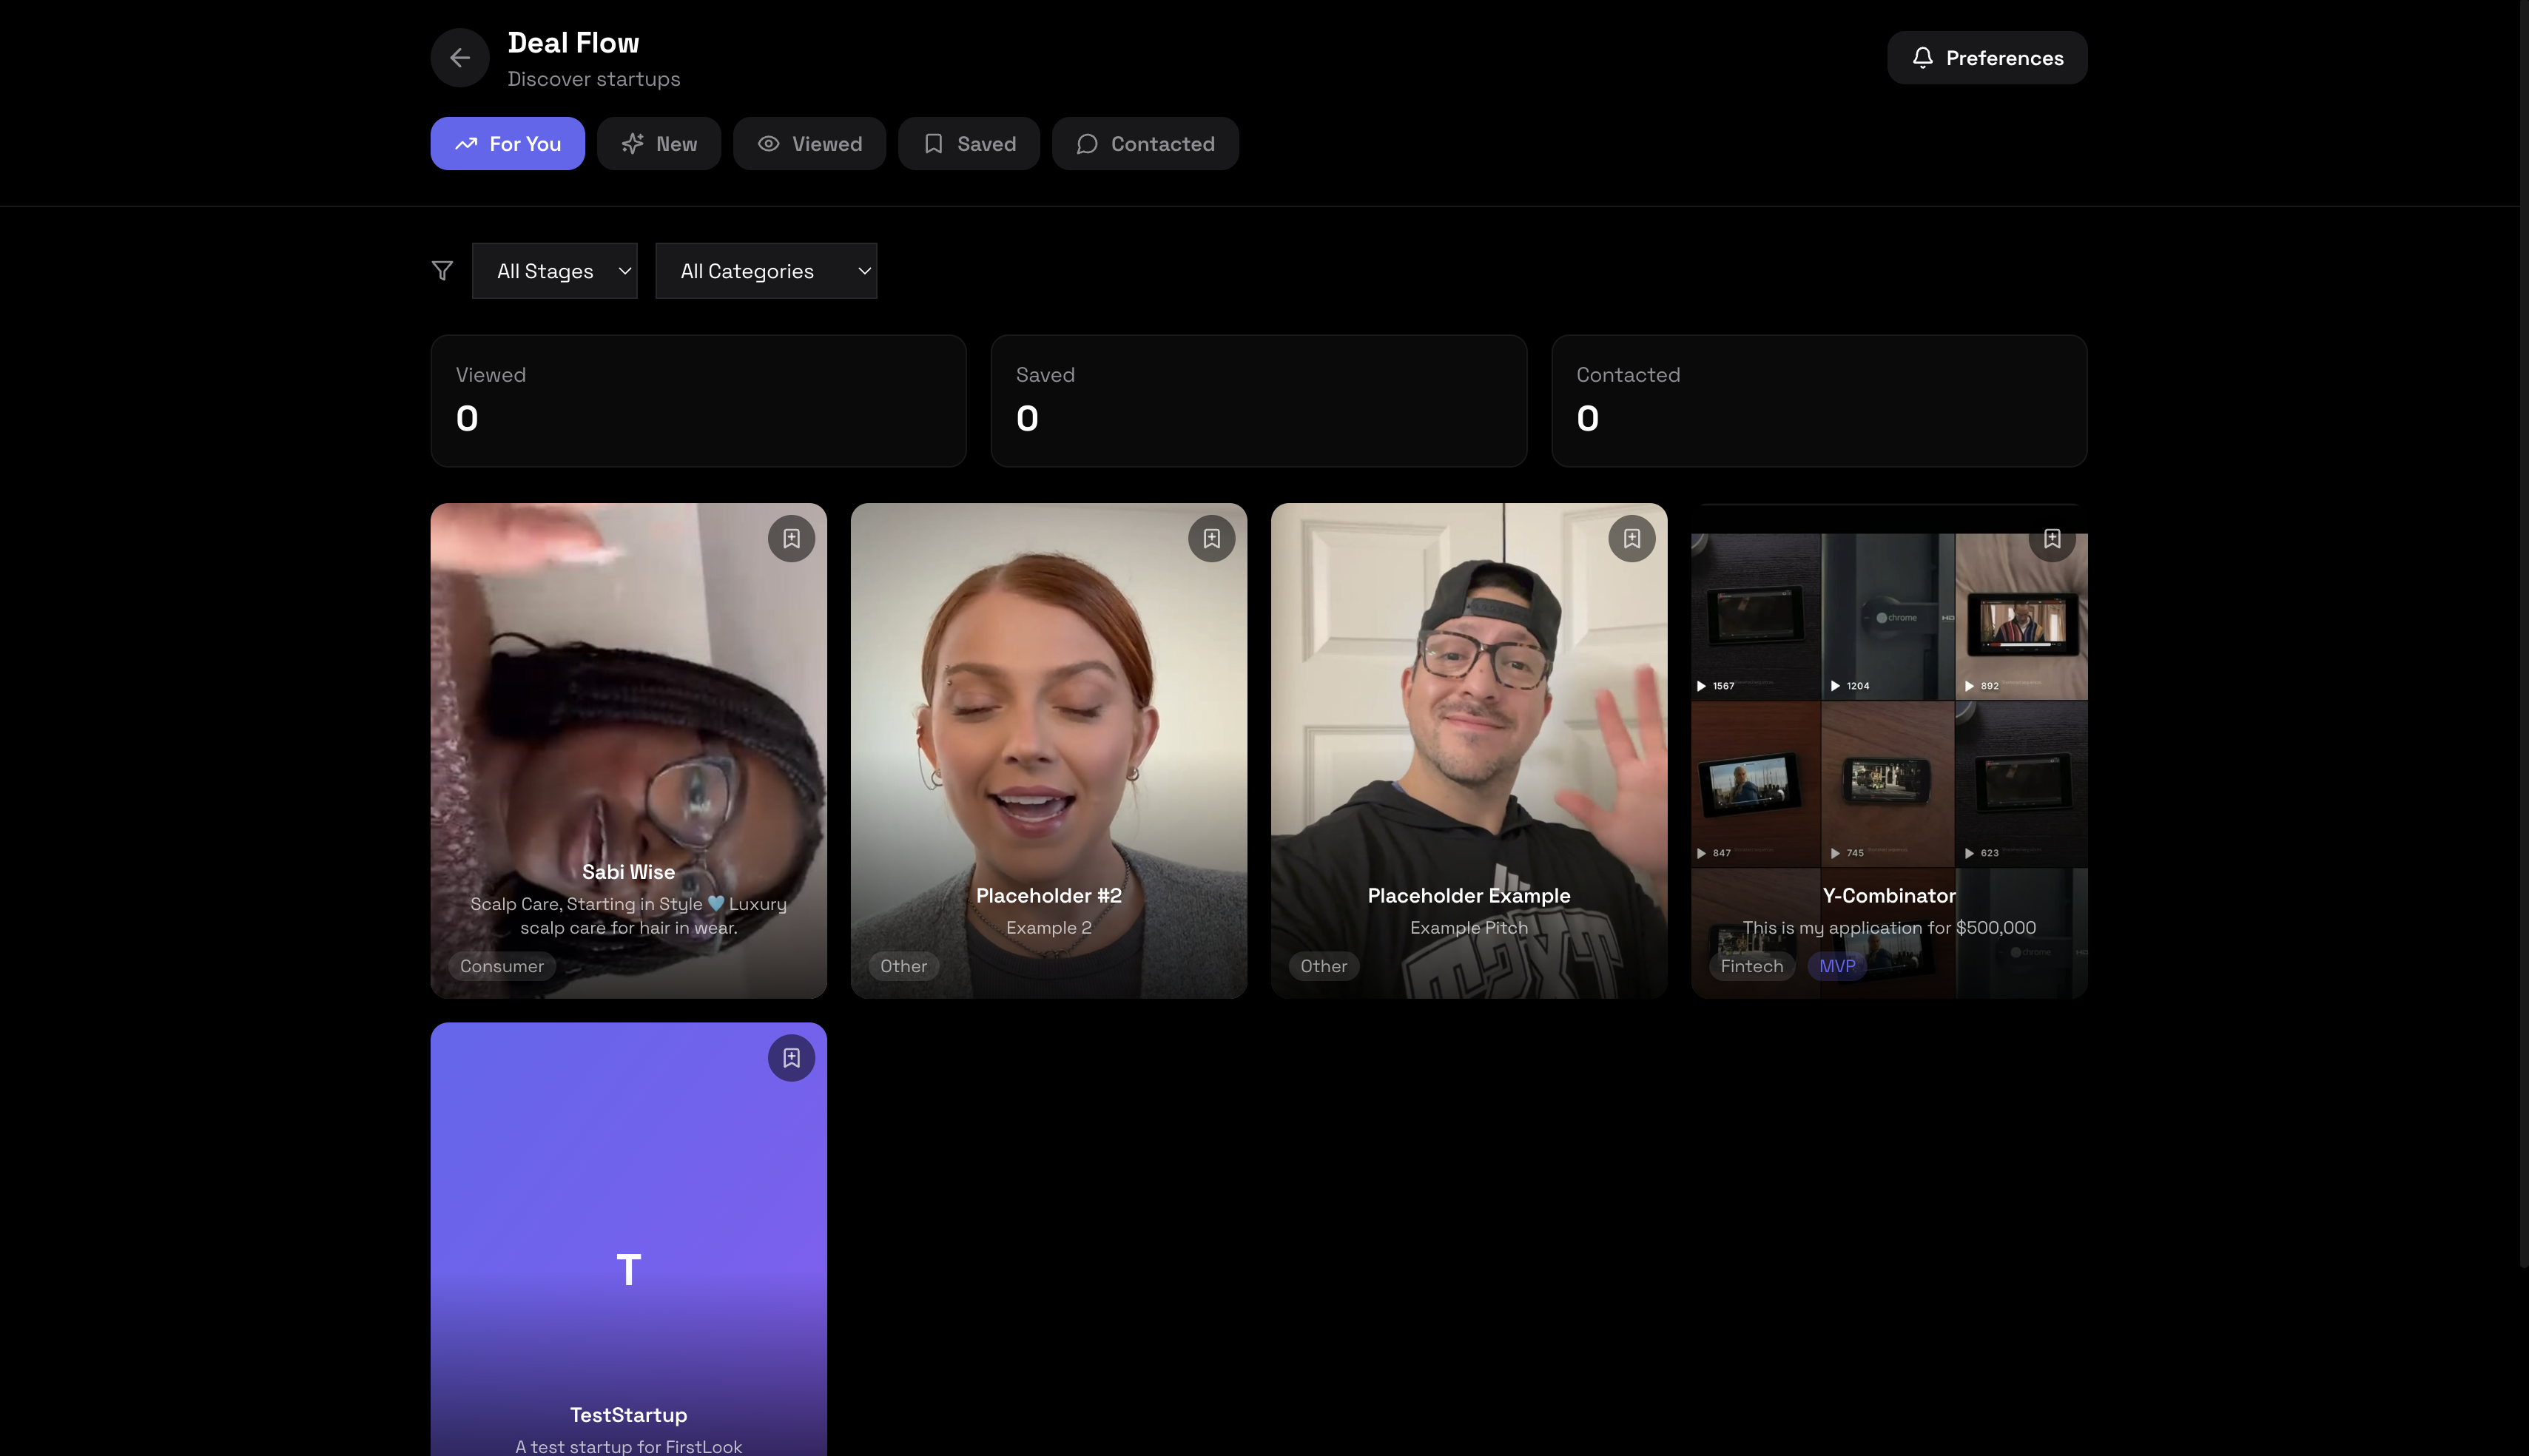Select the For You tab
Viewport: 2529px width, 1456px height.
coord(507,144)
